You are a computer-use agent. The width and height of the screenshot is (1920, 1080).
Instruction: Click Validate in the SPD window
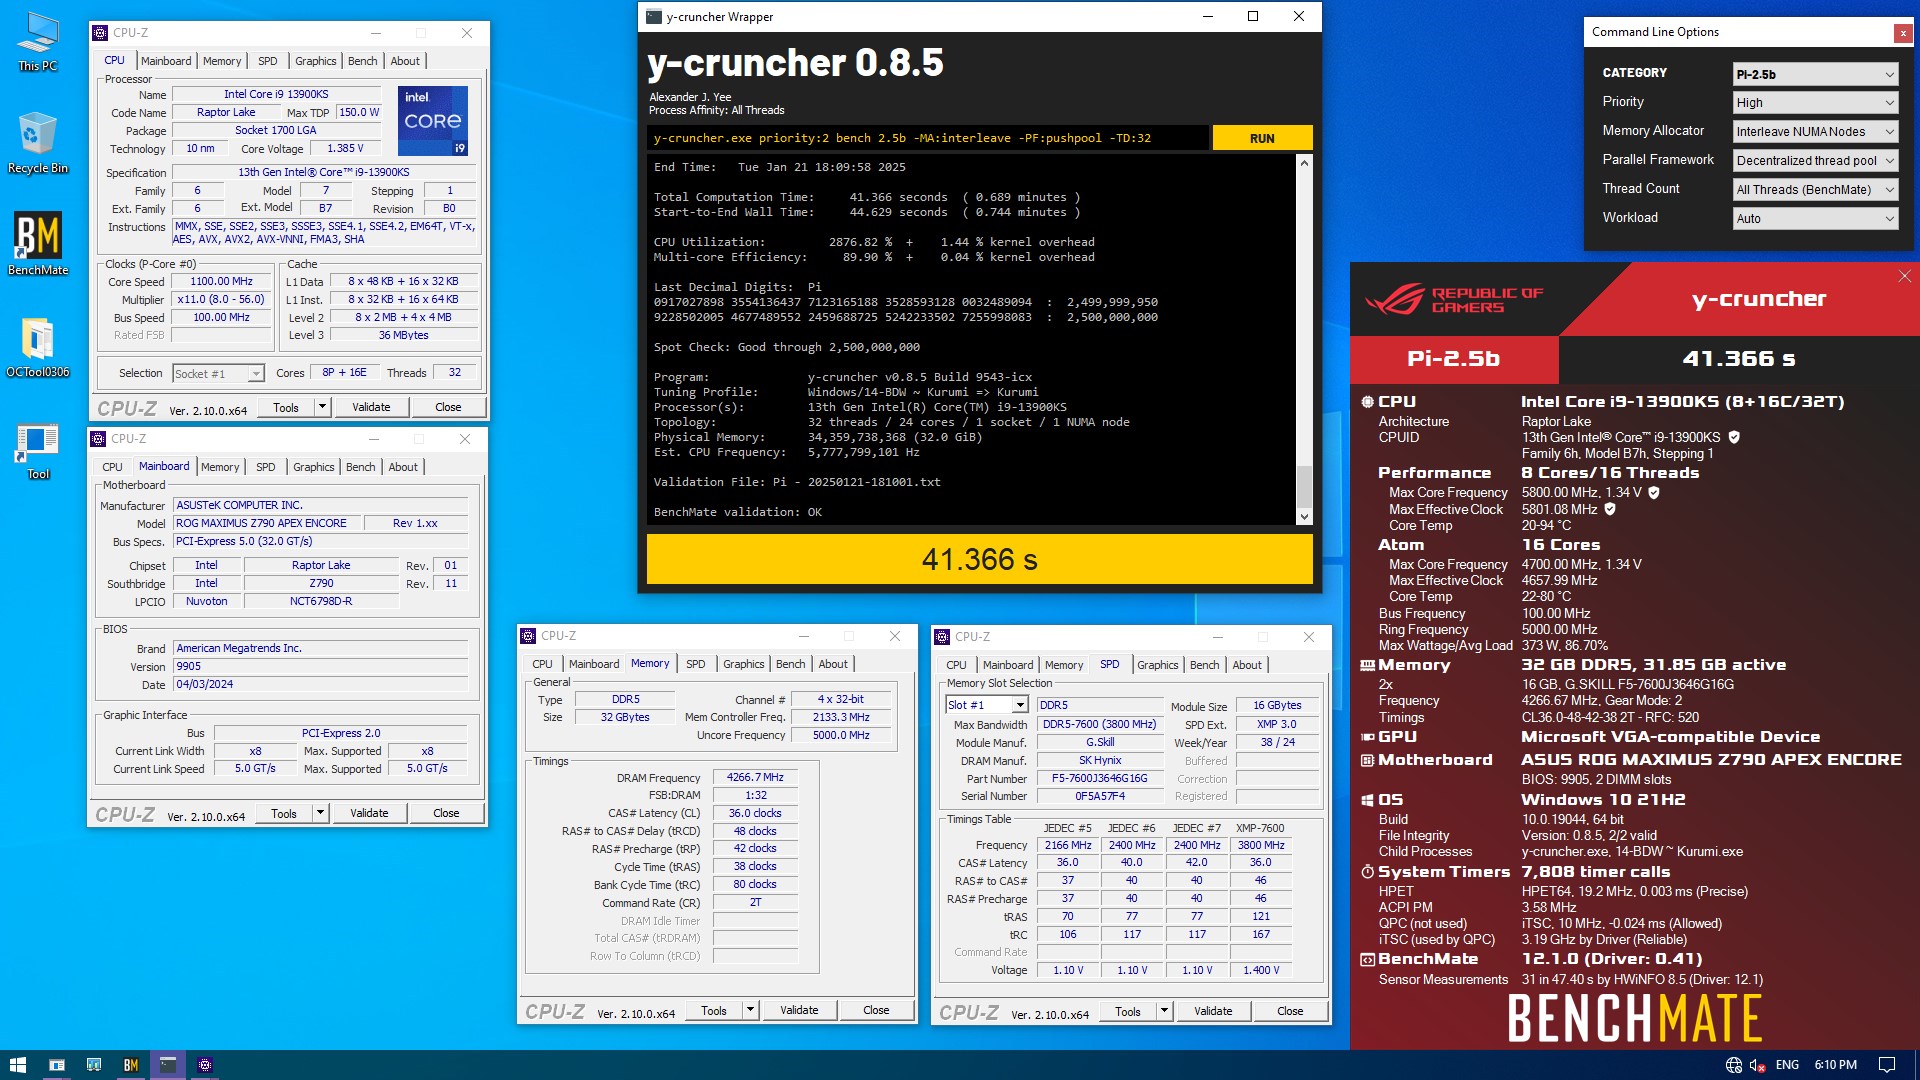coord(1213,1011)
